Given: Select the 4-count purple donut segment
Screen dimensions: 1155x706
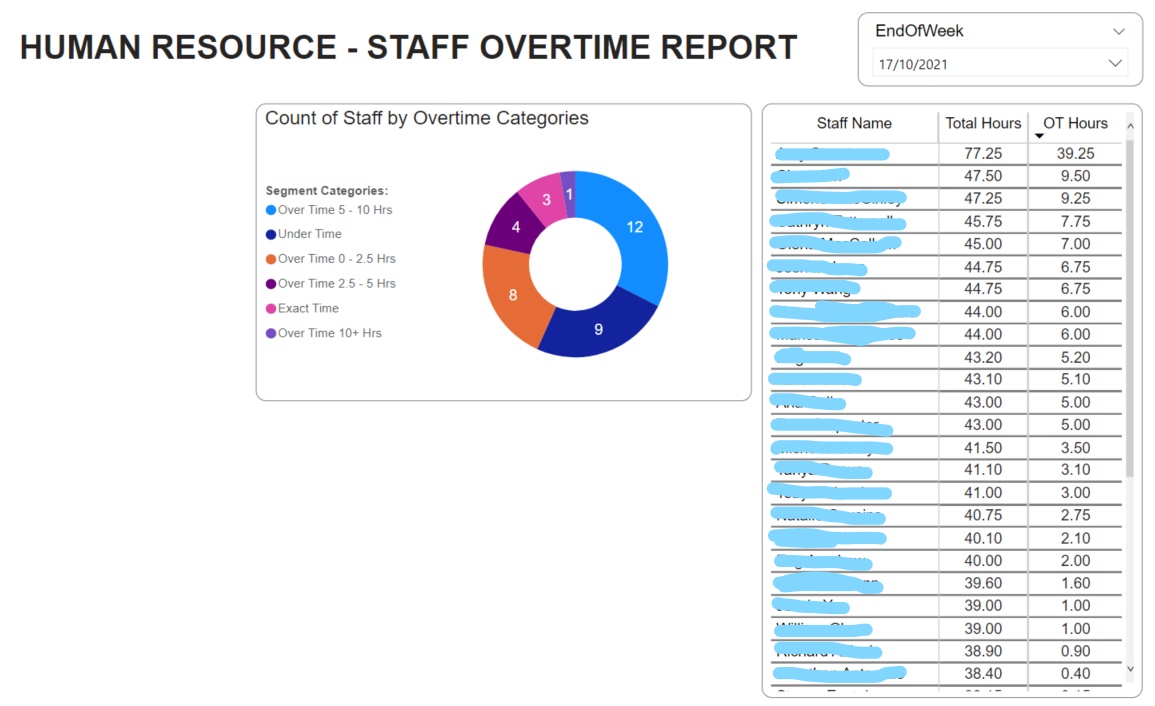Looking at the screenshot, I should (x=515, y=226).
